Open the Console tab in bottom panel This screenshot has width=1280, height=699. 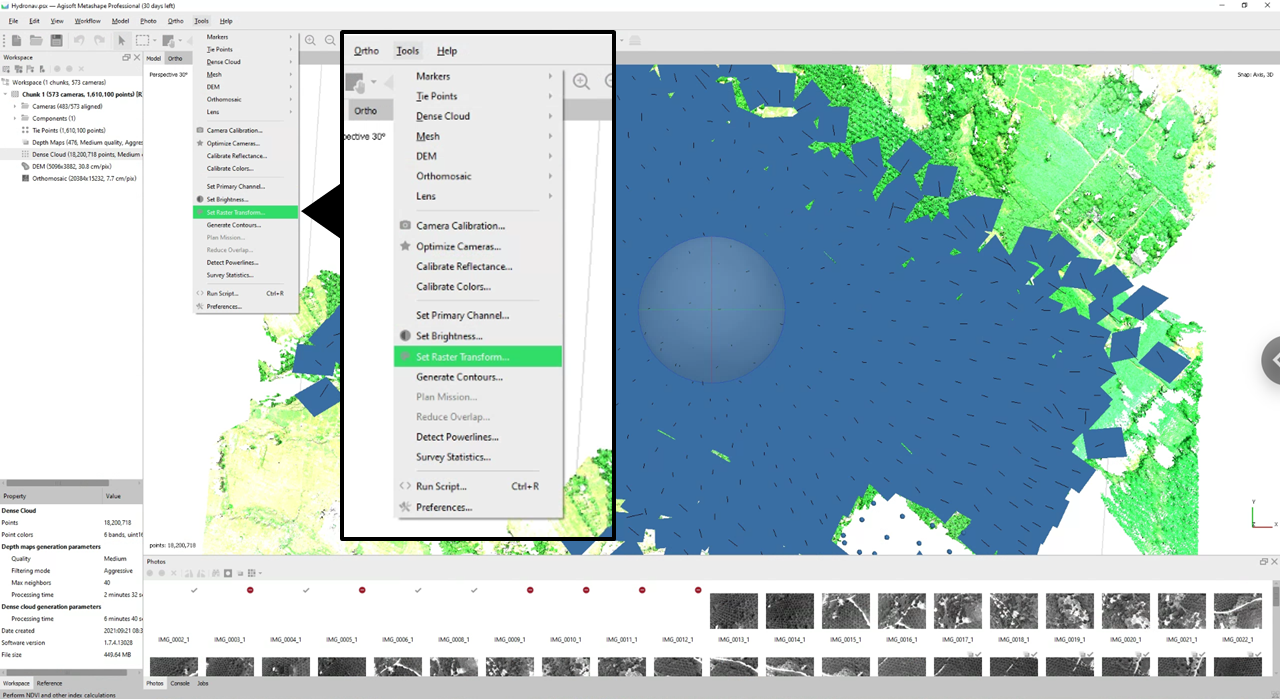tap(180, 683)
